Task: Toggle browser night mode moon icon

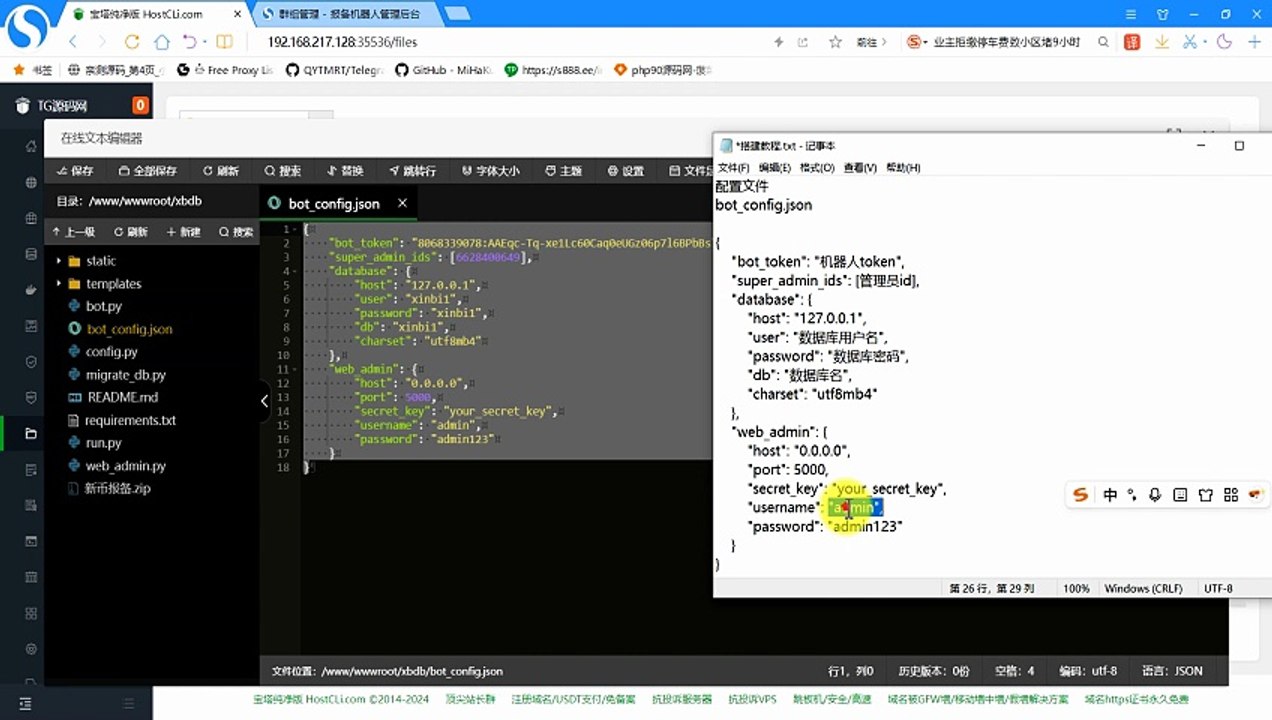Action: [1224, 42]
